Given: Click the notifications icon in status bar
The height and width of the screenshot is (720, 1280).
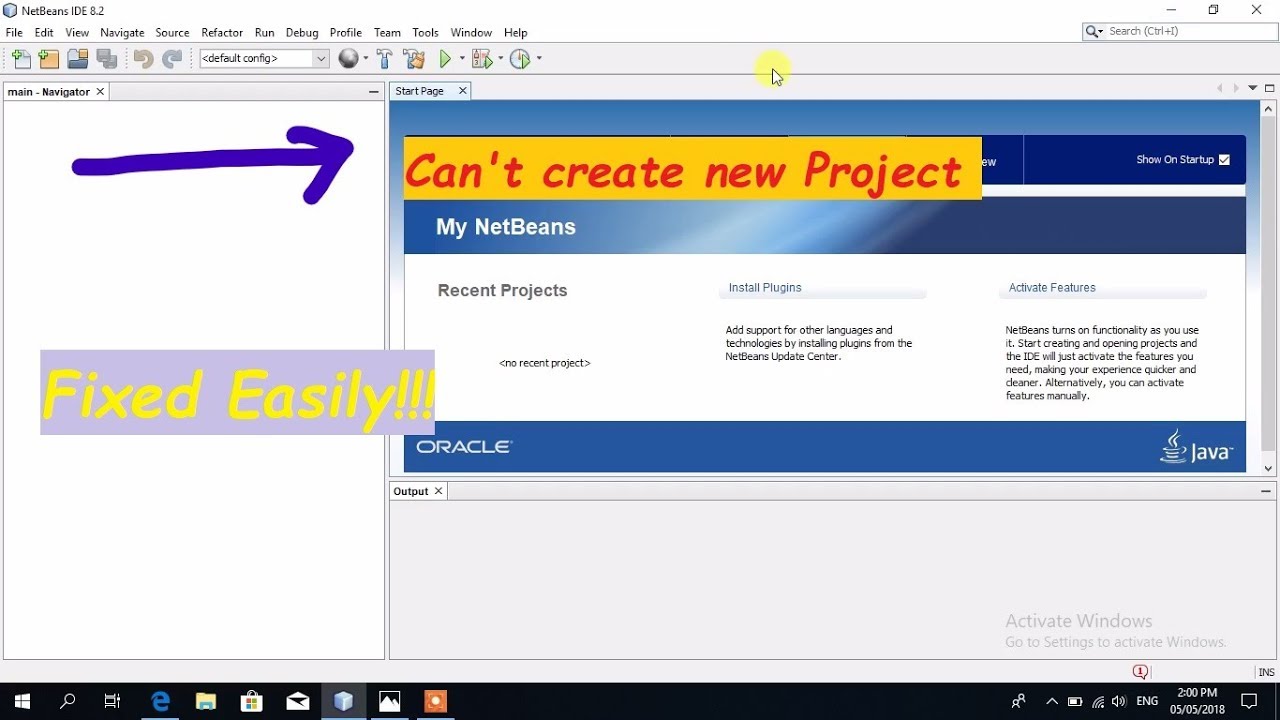Looking at the screenshot, I should pos(1141,672).
